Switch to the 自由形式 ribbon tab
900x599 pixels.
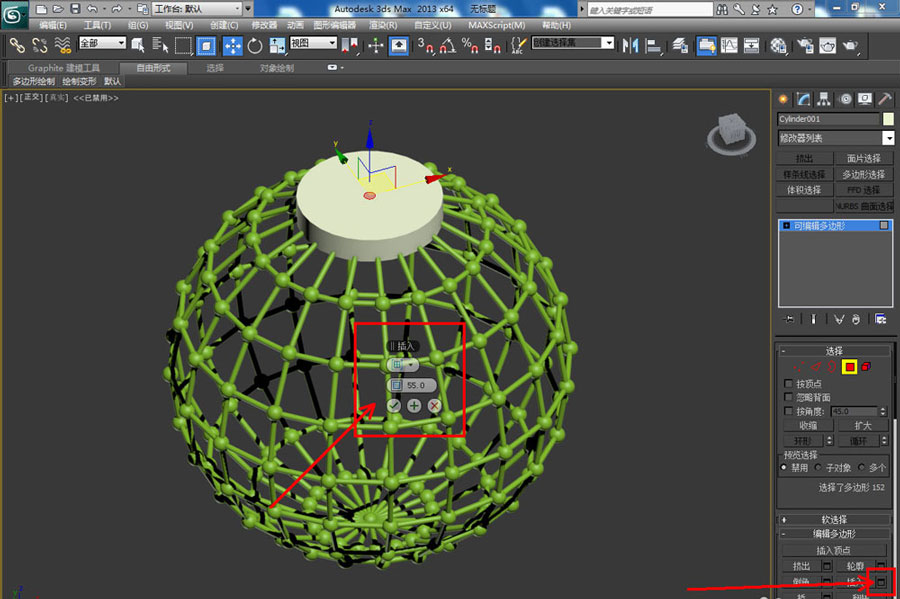coord(153,68)
